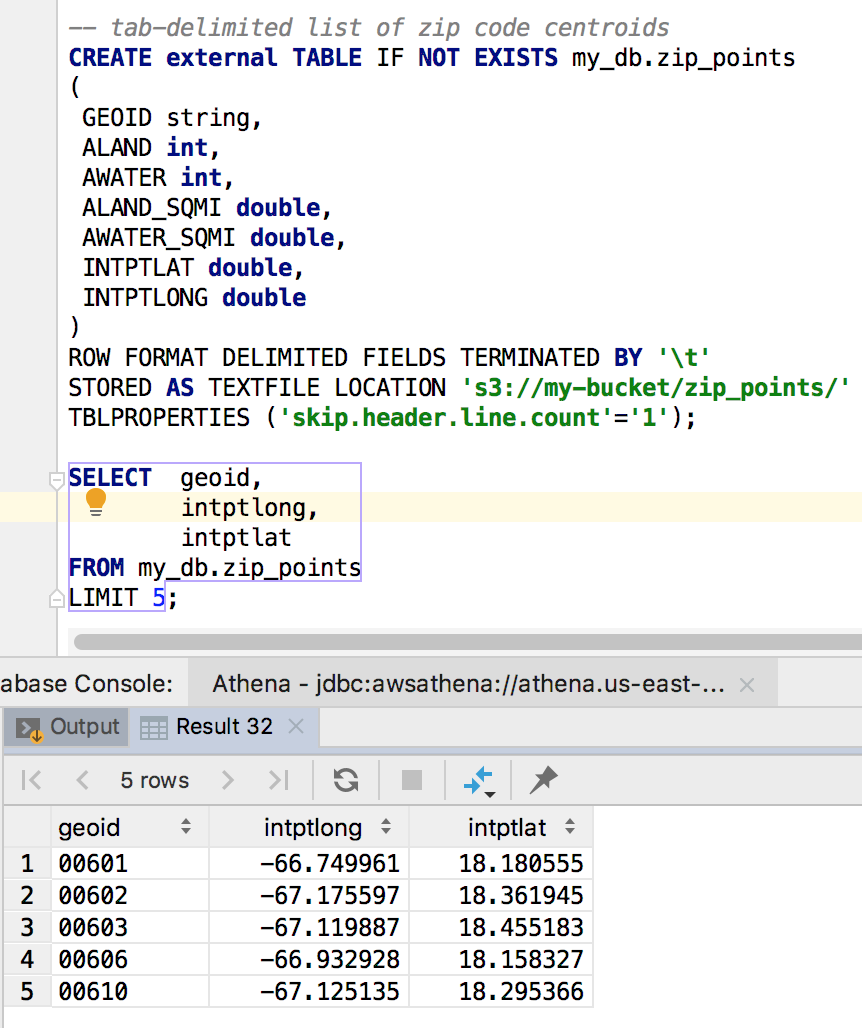Click the stop query square icon
The image size is (862, 1028).
tap(412, 780)
